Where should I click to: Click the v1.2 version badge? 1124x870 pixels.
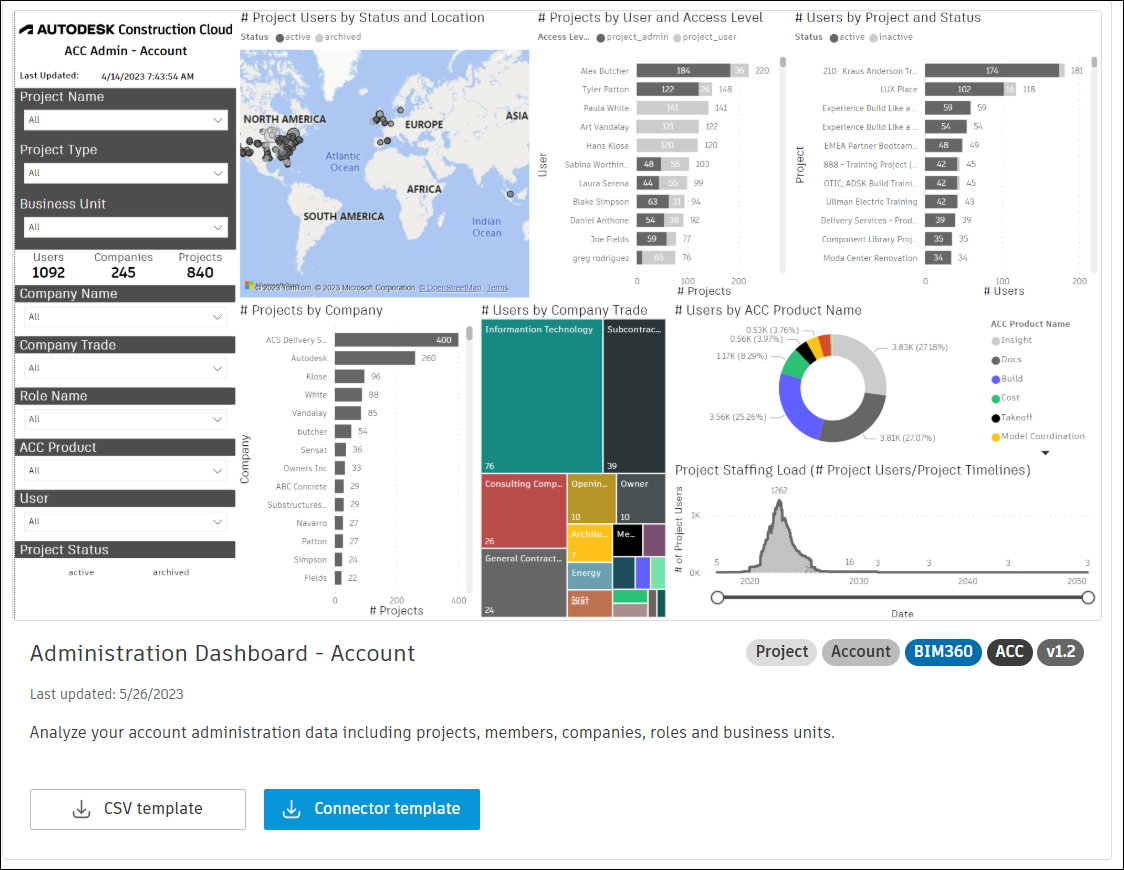click(1060, 652)
